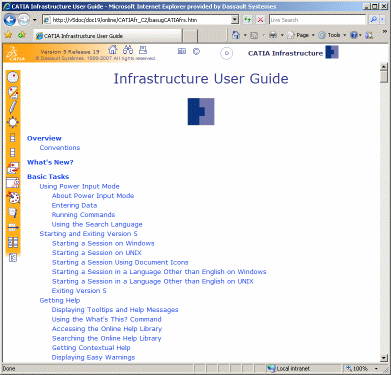Click the blue CATIA Infrastructure logo in header
The height and width of the screenshot is (375, 391).
point(332,52)
